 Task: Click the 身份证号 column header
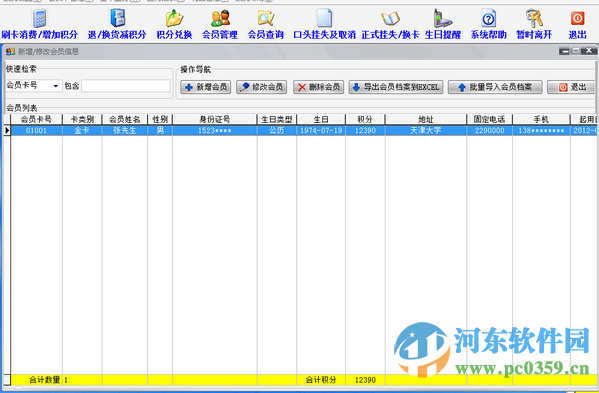(x=215, y=119)
